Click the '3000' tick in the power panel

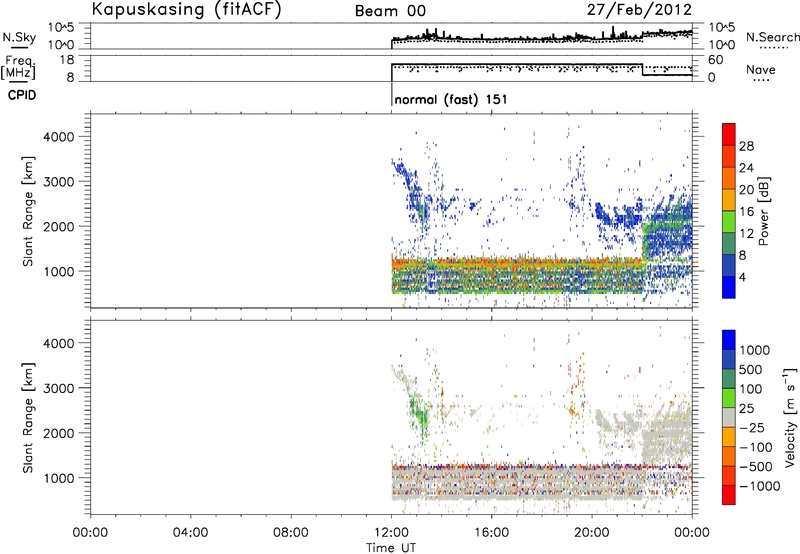point(58,182)
